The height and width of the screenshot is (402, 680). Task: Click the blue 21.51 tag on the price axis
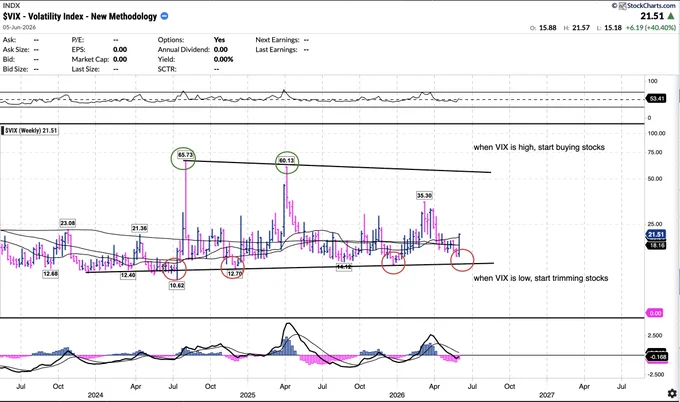[656, 235]
